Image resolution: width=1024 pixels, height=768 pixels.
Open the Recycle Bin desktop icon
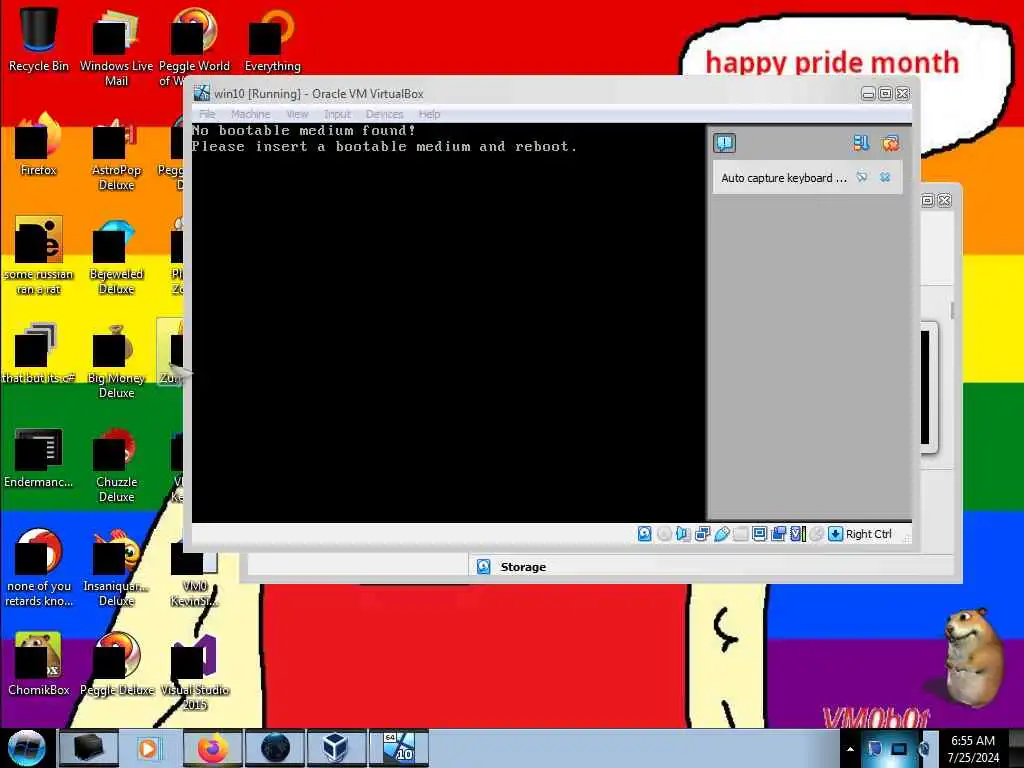(39, 39)
